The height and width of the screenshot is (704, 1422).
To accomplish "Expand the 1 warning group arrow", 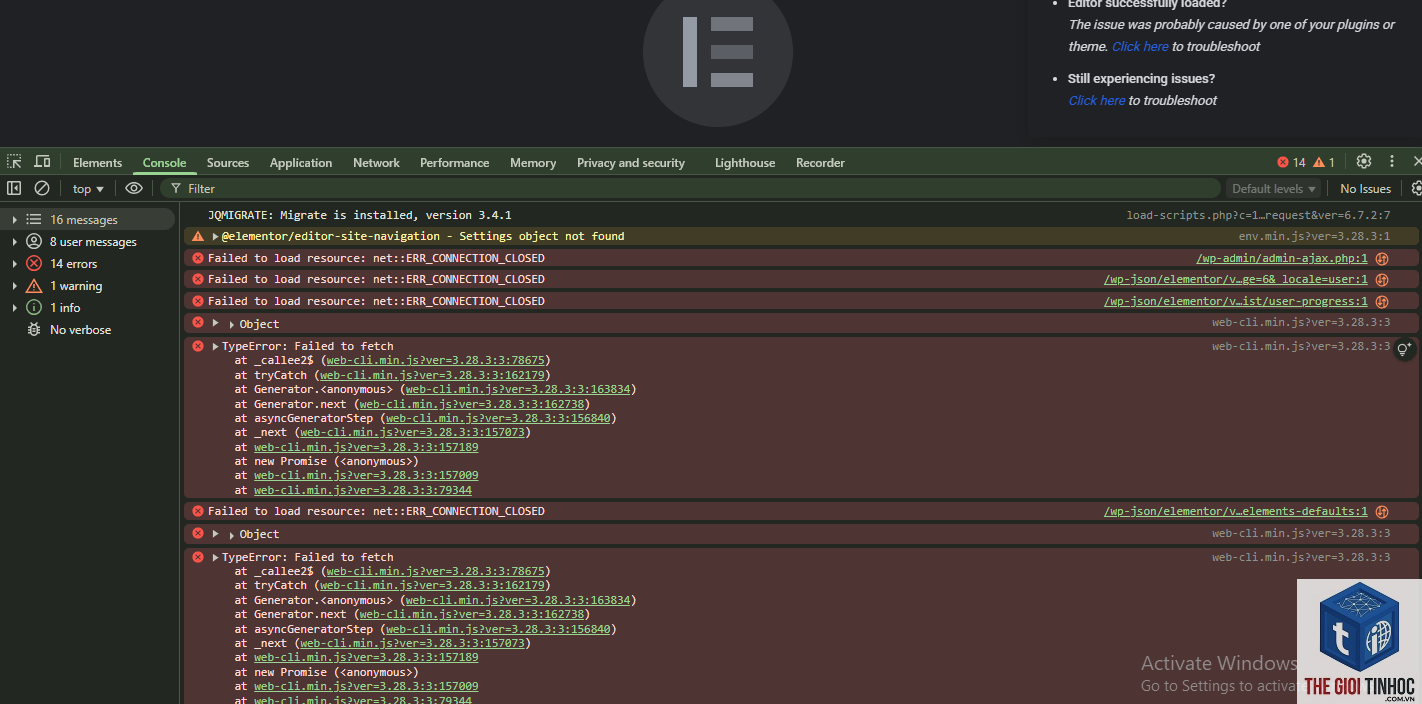I will tap(14, 285).
